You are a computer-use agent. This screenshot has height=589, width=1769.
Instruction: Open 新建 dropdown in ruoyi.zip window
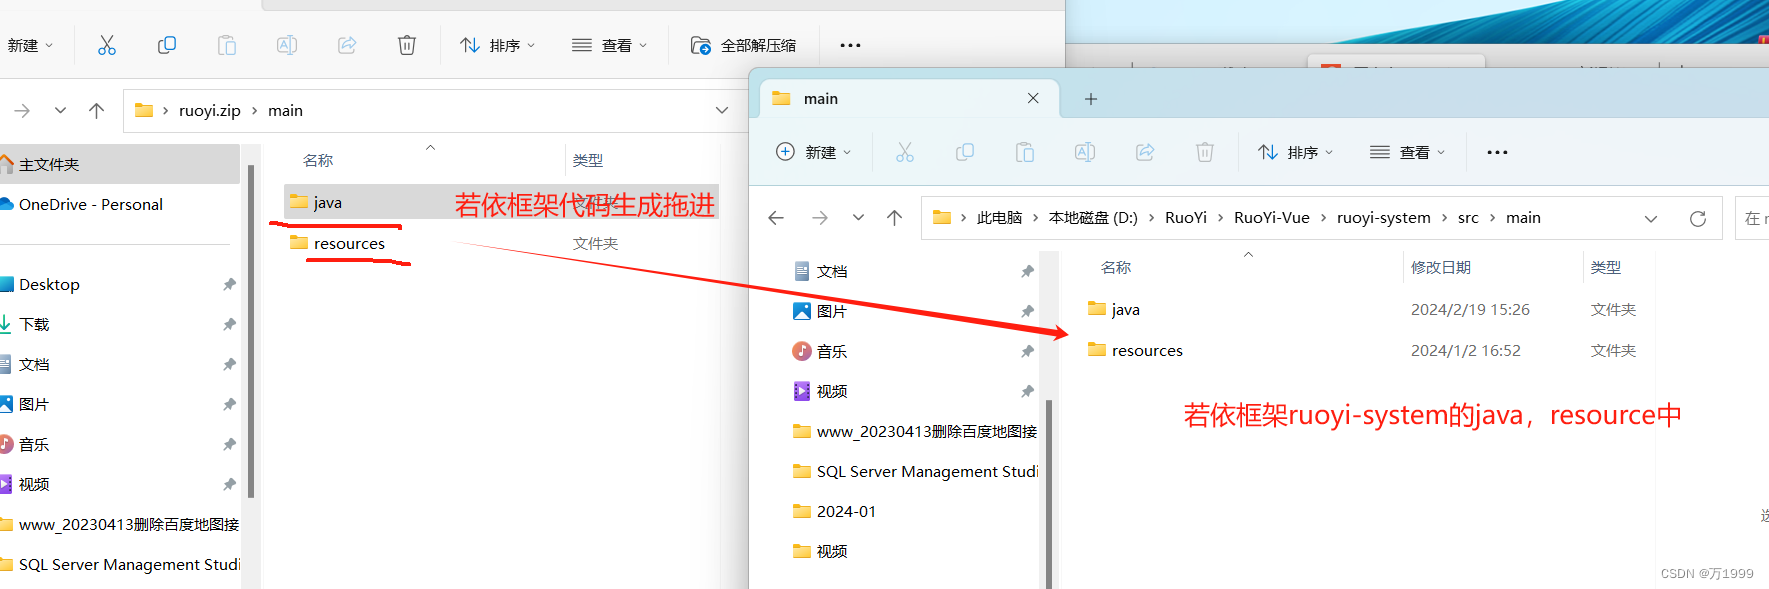pyautogui.click(x=30, y=45)
